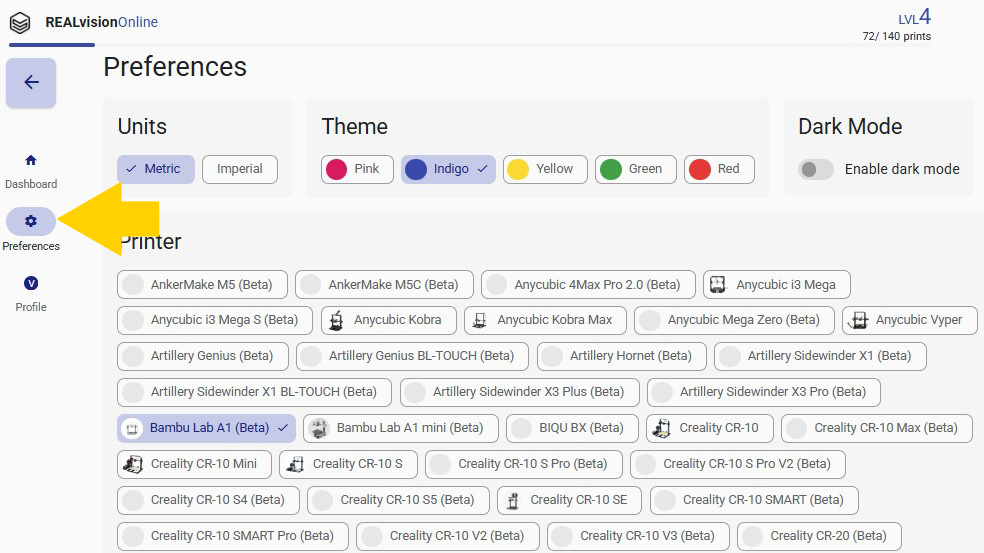Choose Creality CR-10 S4 (Beta) printer
Viewport: 984px width, 553px height.
pos(208,500)
